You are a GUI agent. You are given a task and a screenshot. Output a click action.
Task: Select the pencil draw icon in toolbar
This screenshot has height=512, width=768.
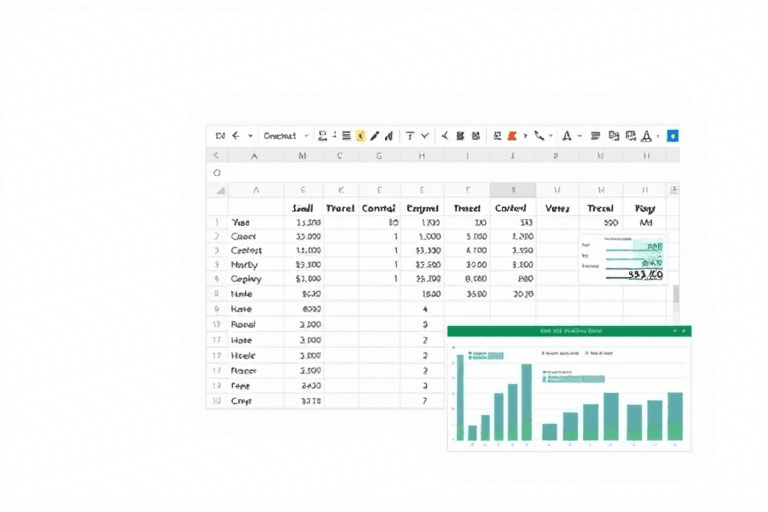[x=375, y=136]
